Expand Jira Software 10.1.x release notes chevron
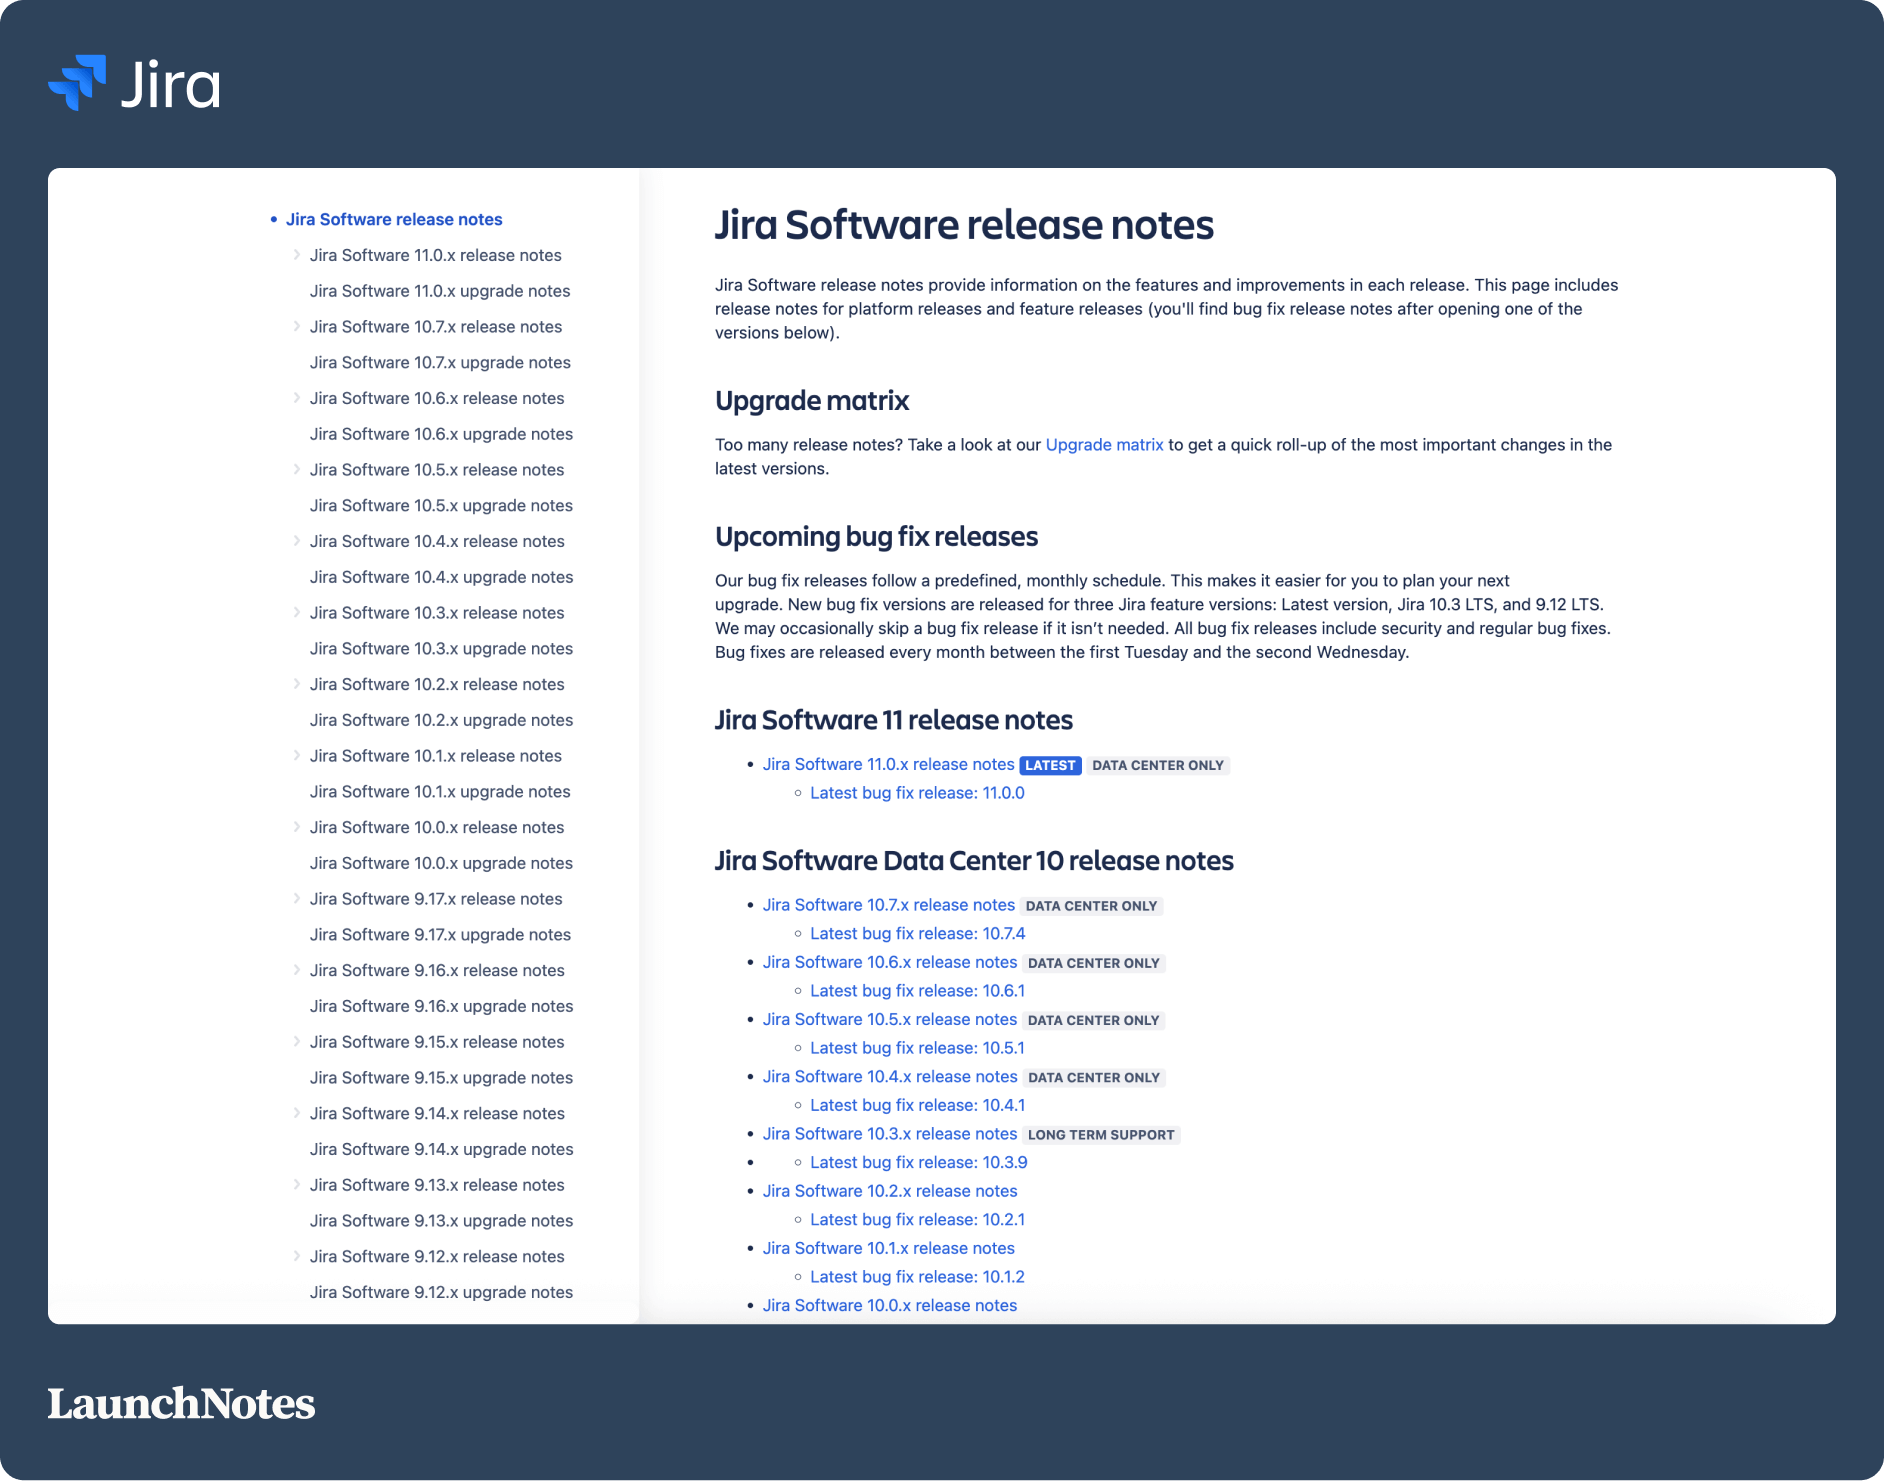 (297, 756)
